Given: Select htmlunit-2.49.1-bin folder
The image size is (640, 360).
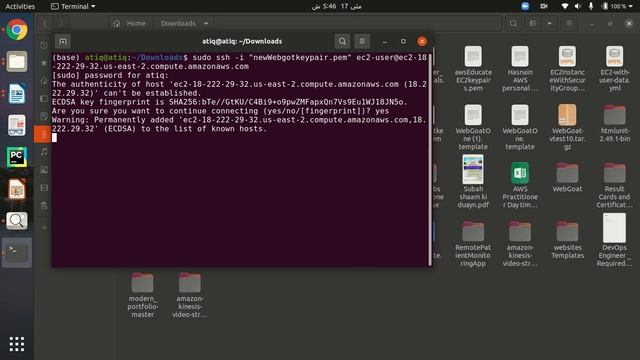Looking at the screenshot, I should pyautogui.click(x=615, y=123).
